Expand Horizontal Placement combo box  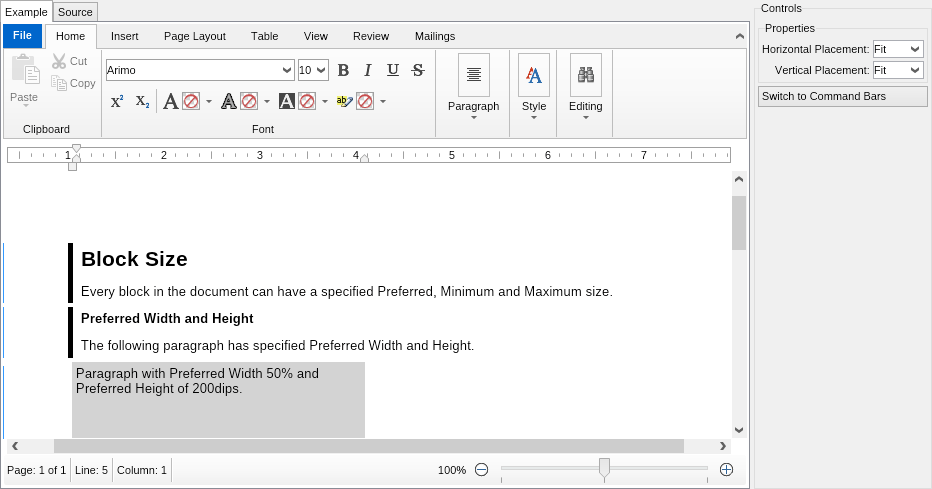coord(915,49)
